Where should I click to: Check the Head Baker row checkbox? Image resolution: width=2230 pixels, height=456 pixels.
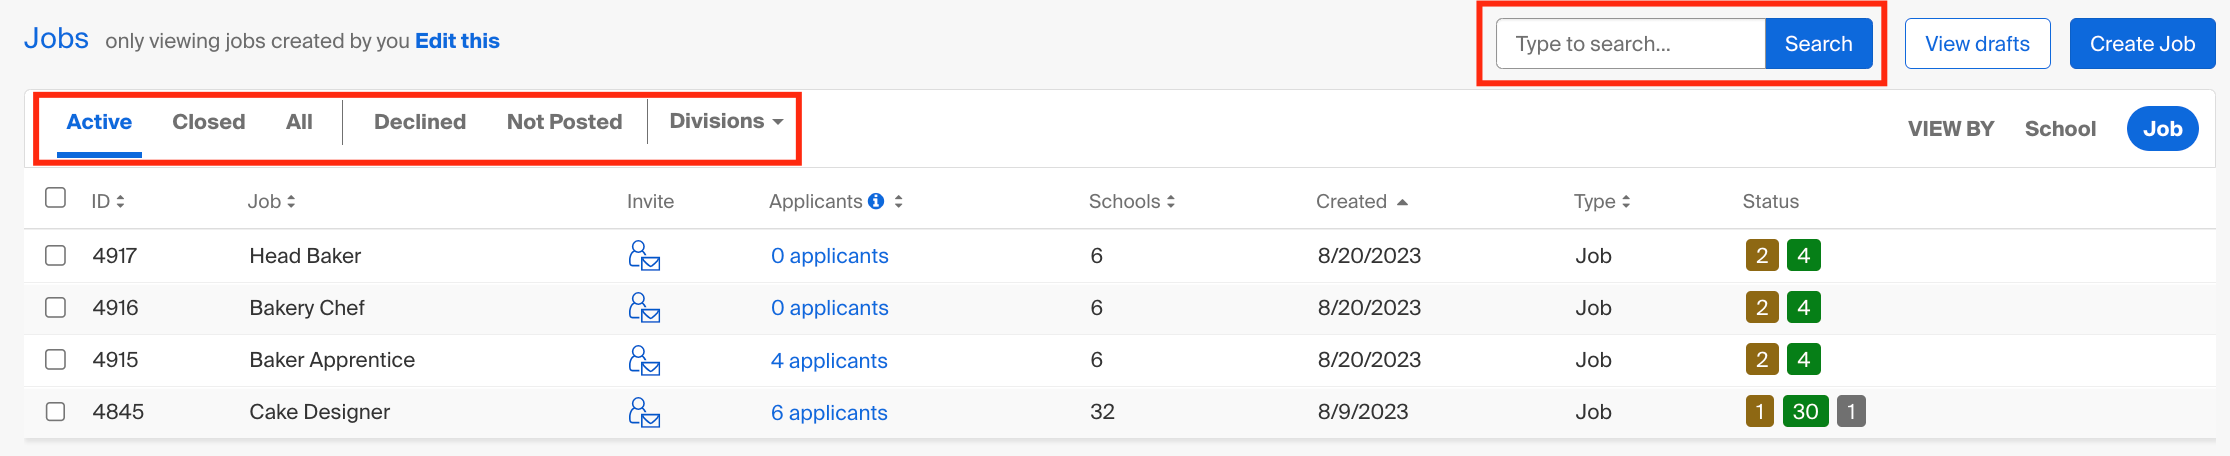(56, 256)
